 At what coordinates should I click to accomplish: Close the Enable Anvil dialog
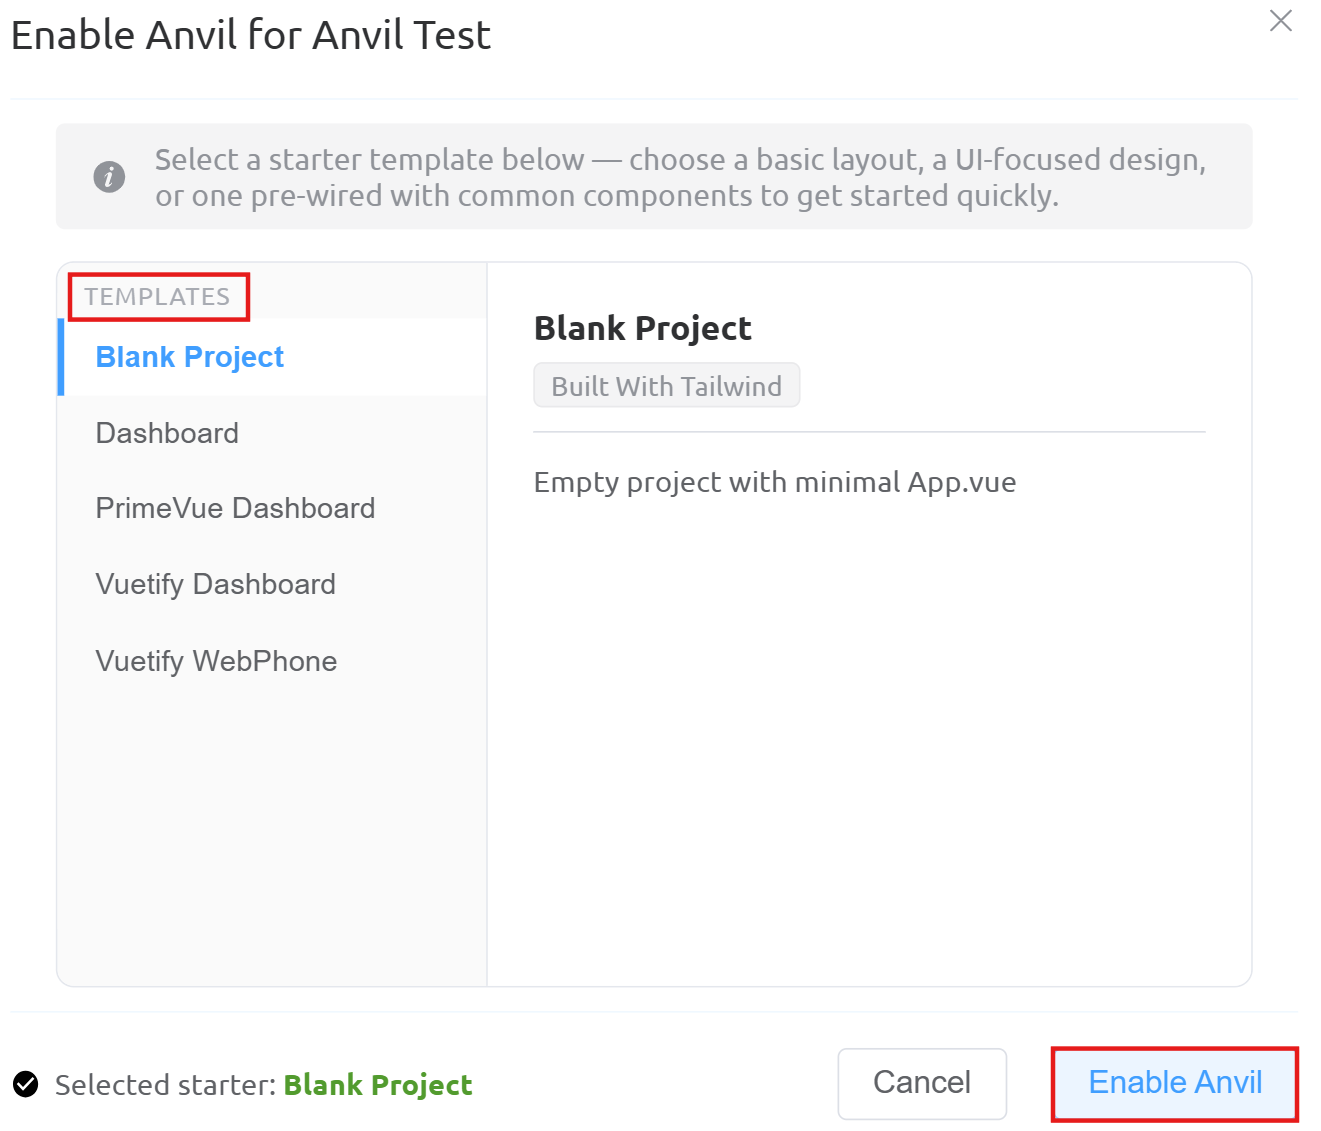click(x=1280, y=21)
